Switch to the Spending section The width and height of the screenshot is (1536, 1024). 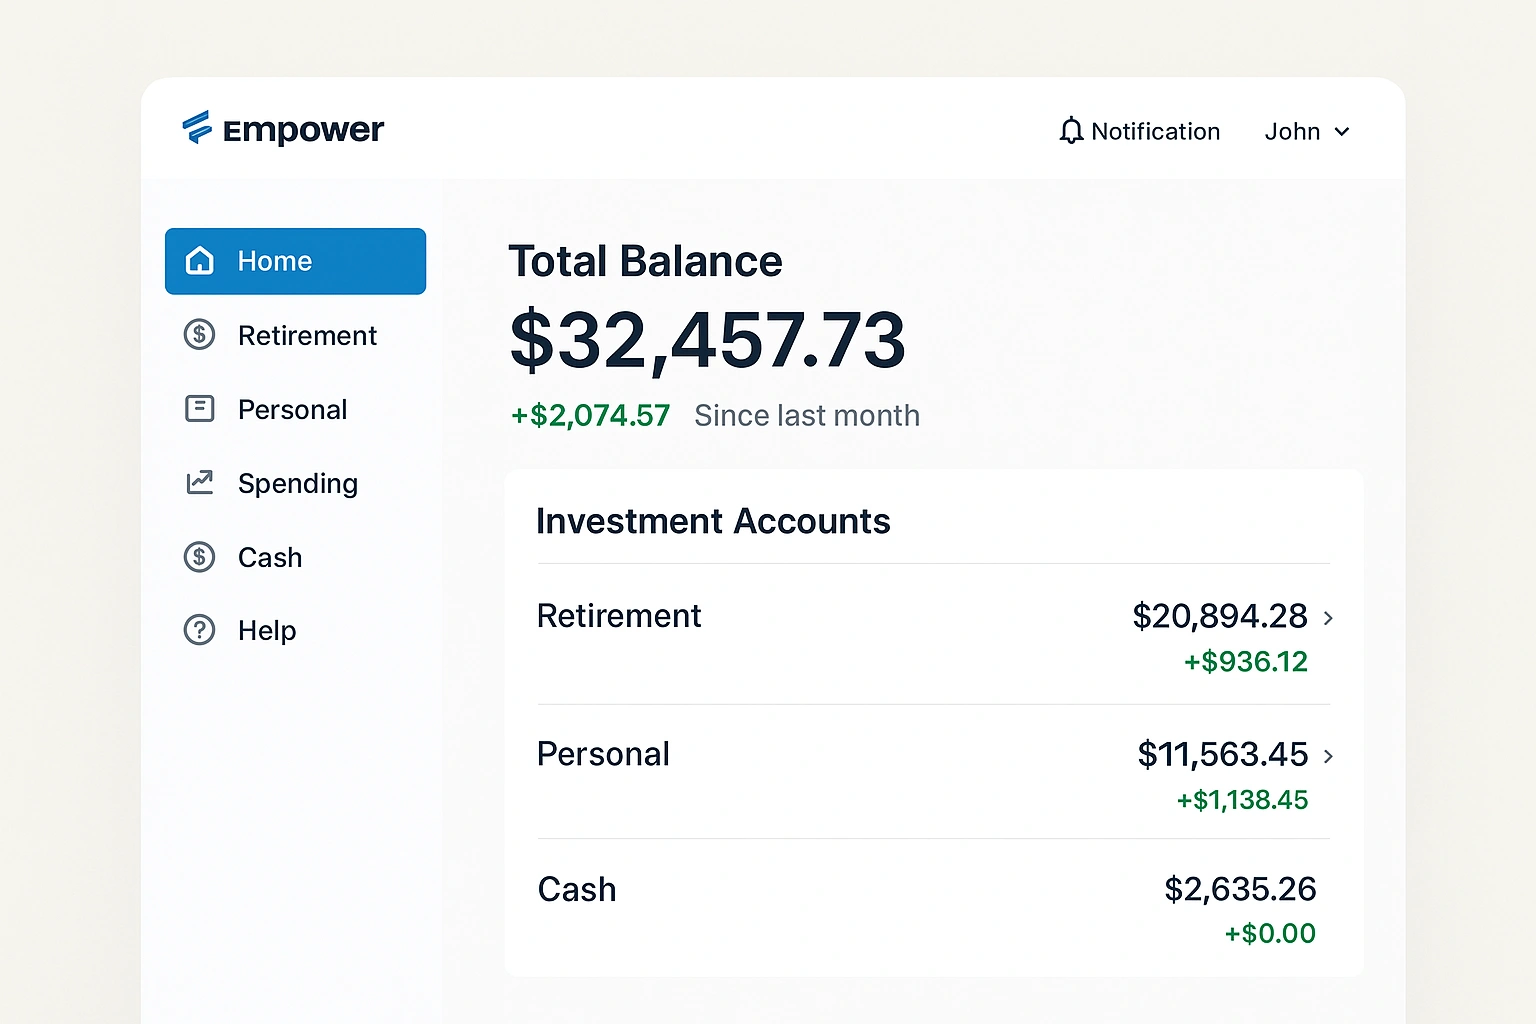(x=298, y=483)
